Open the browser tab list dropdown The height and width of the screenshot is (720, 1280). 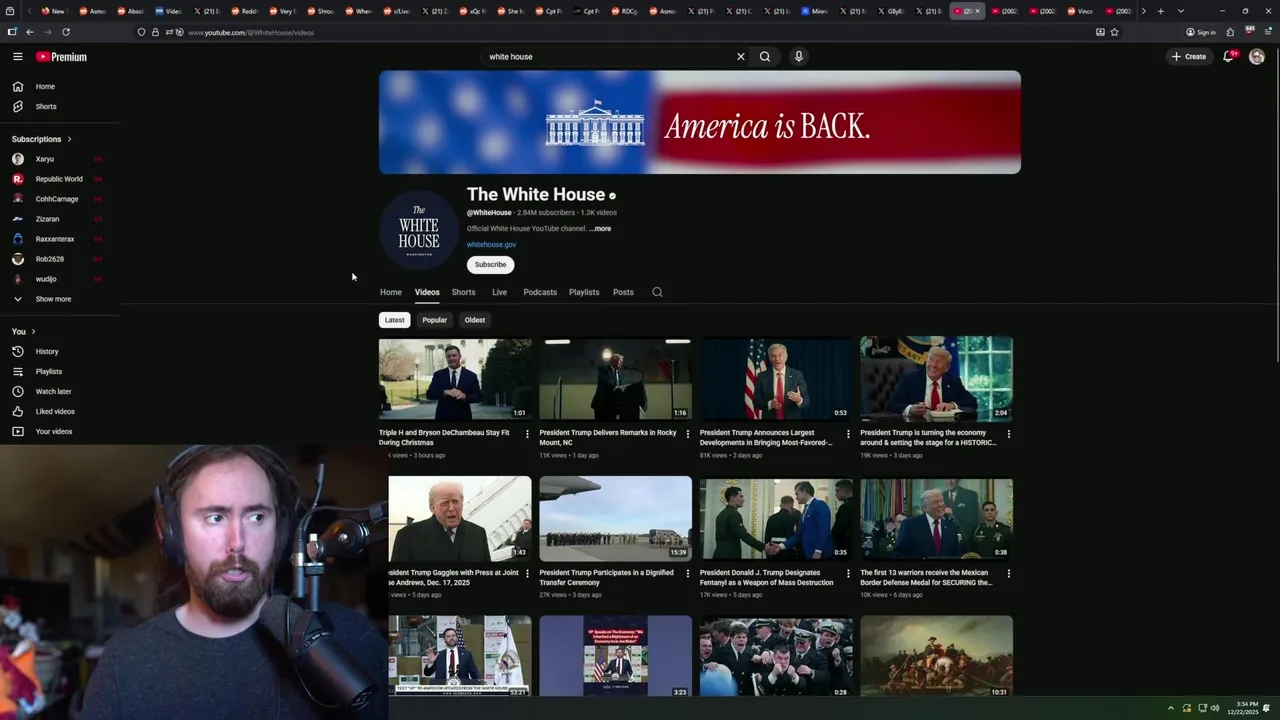[x=1180, y=11]
